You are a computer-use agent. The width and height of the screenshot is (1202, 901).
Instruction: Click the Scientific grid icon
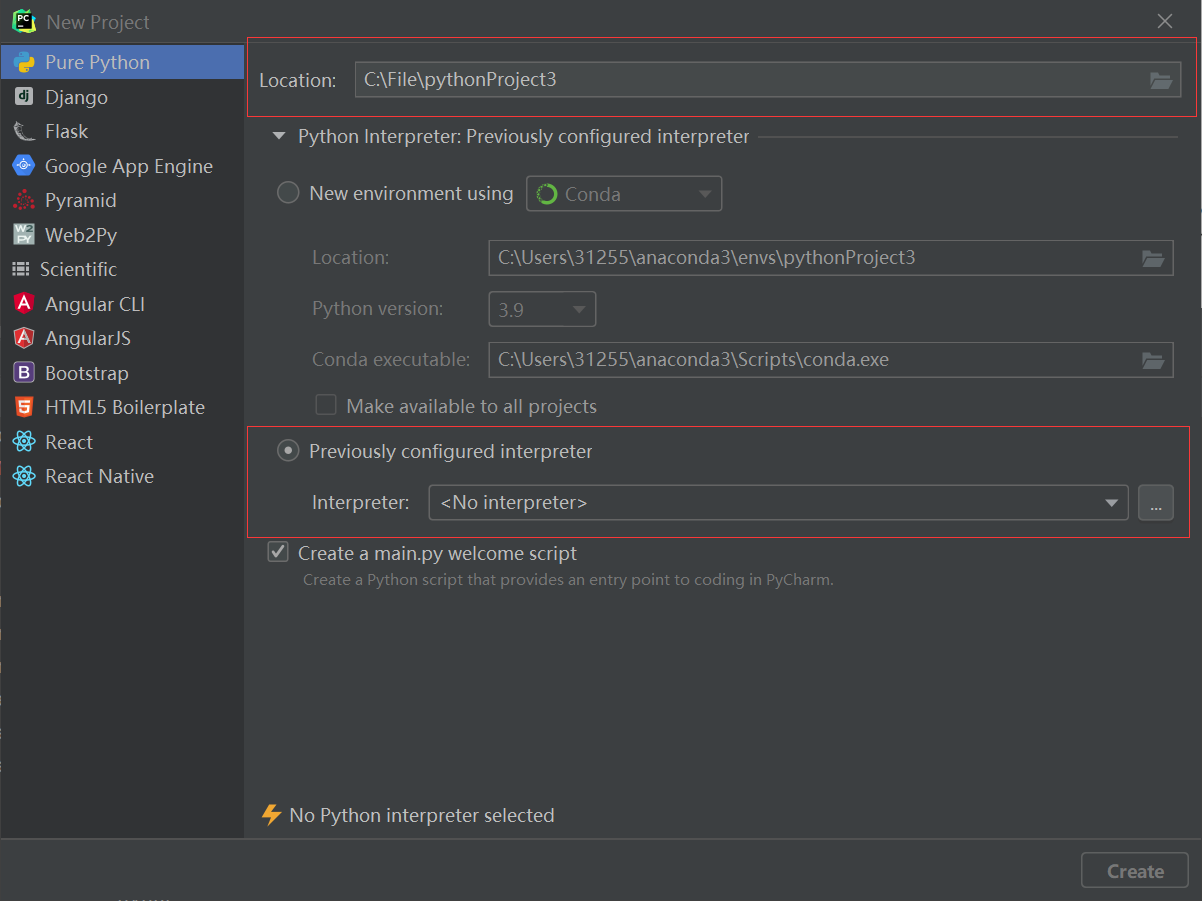pos(21,269)
